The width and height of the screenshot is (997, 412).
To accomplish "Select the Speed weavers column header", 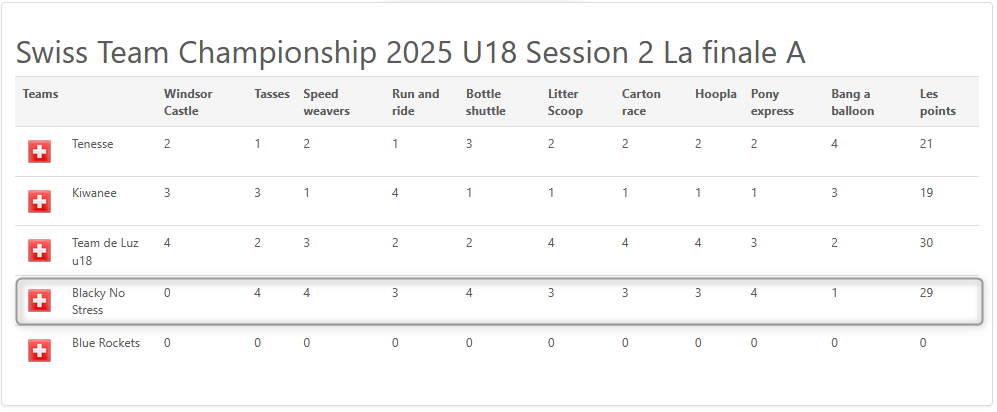I will 326,102.
